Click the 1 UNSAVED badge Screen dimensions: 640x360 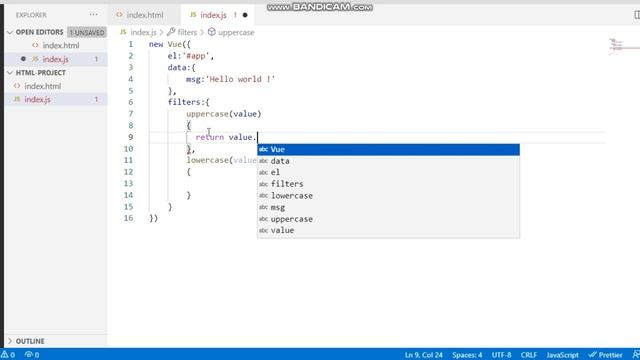point(87,32)
